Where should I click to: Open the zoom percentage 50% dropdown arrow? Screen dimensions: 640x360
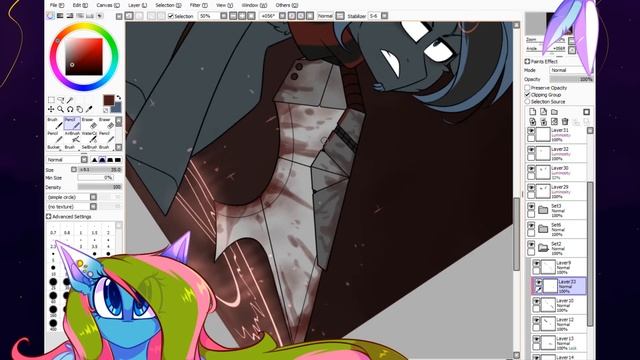point(224,16)
